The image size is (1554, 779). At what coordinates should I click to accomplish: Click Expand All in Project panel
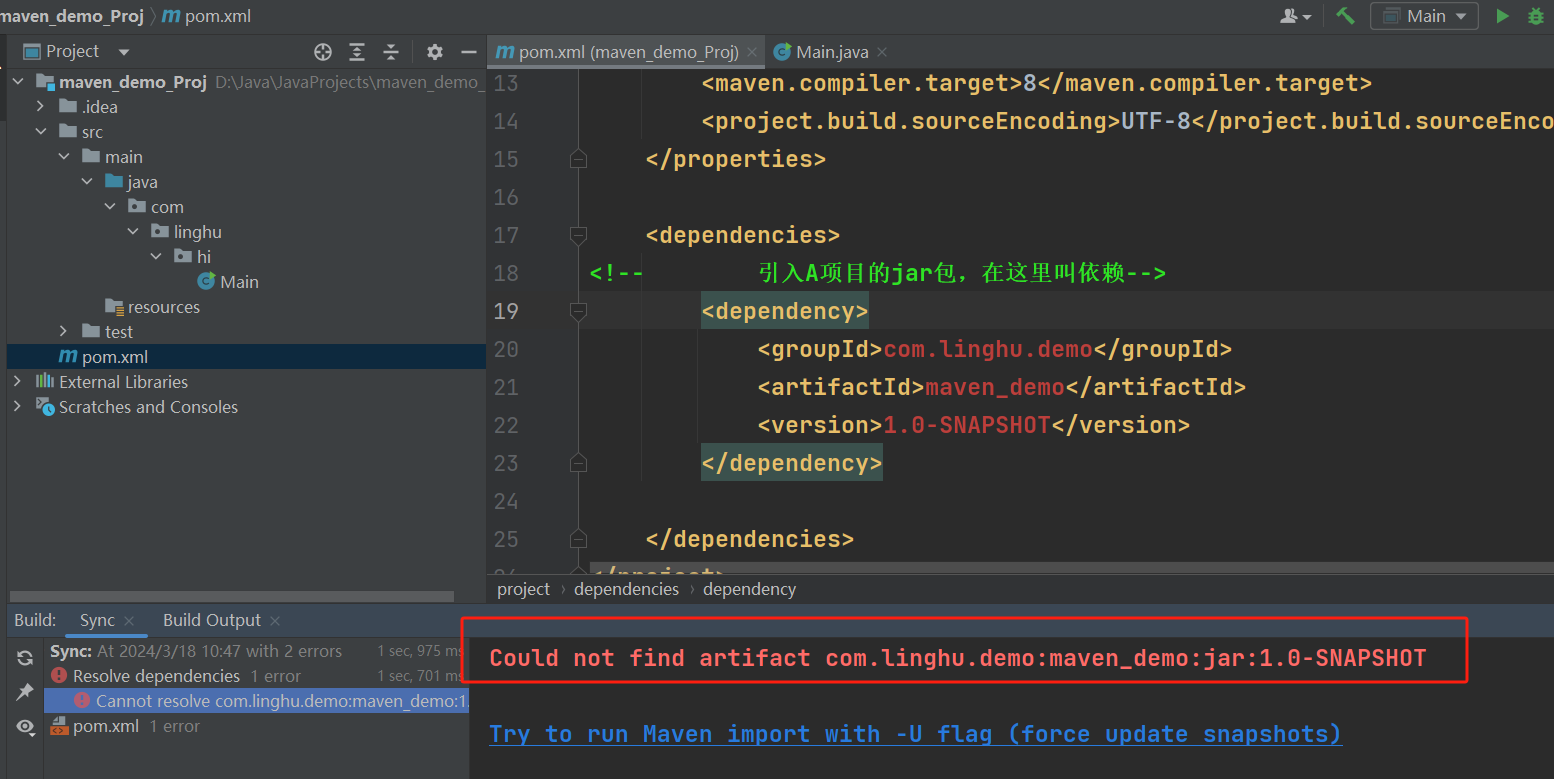357,52
